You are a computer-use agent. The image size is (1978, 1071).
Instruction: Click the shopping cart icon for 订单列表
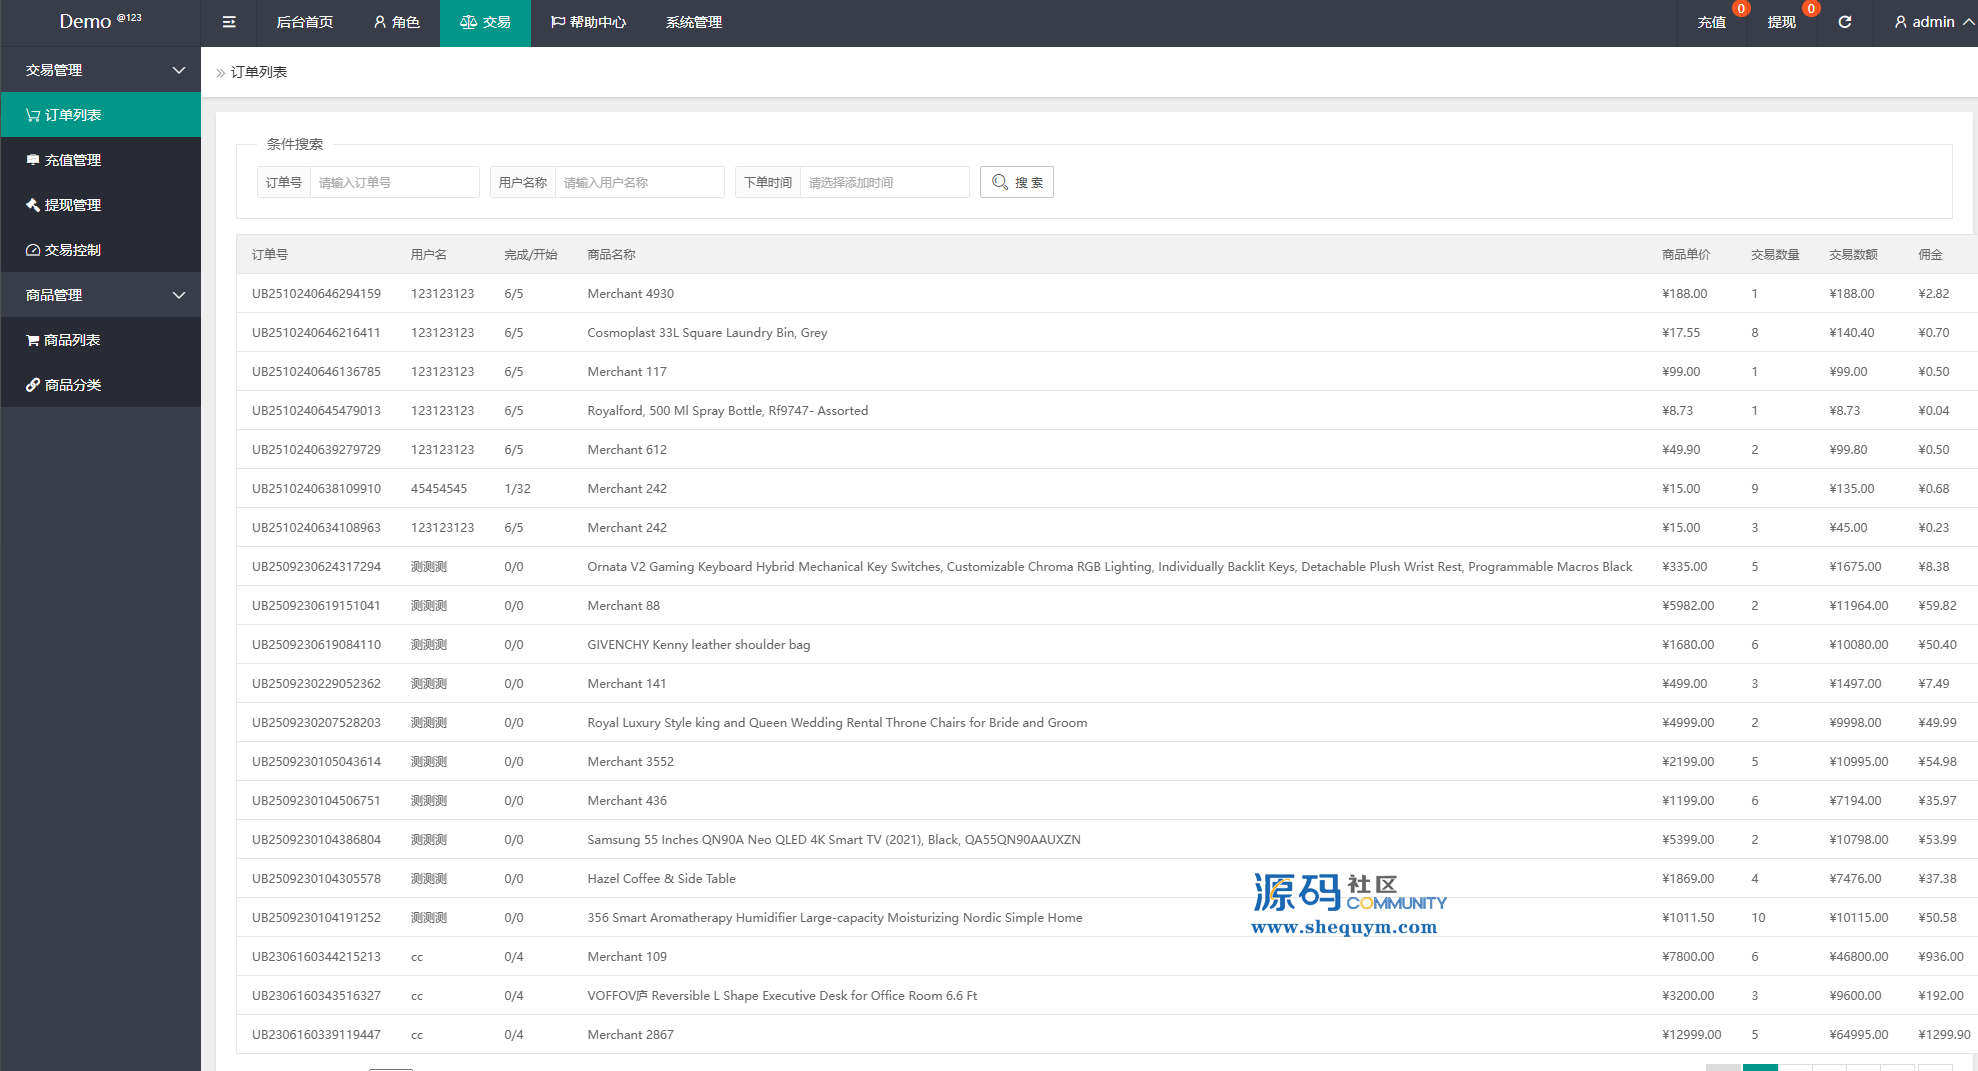(33, 115)
